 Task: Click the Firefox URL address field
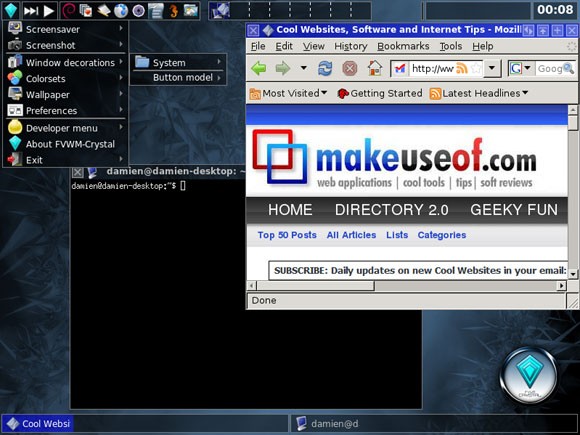coord(432,68)
